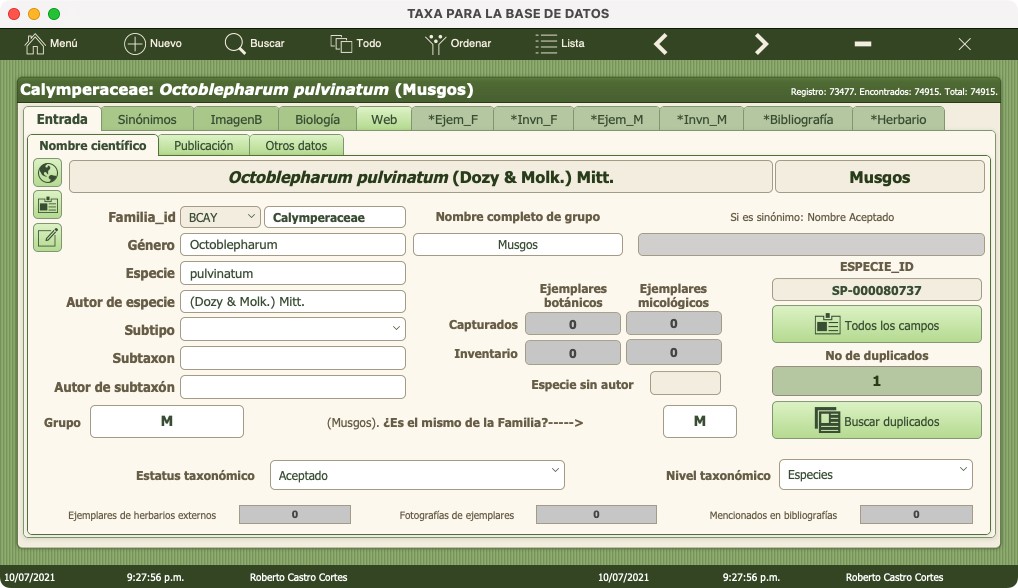The image size is (1018, 588).
Task: Open the ID card icon on left
Action: pos(47,205)
